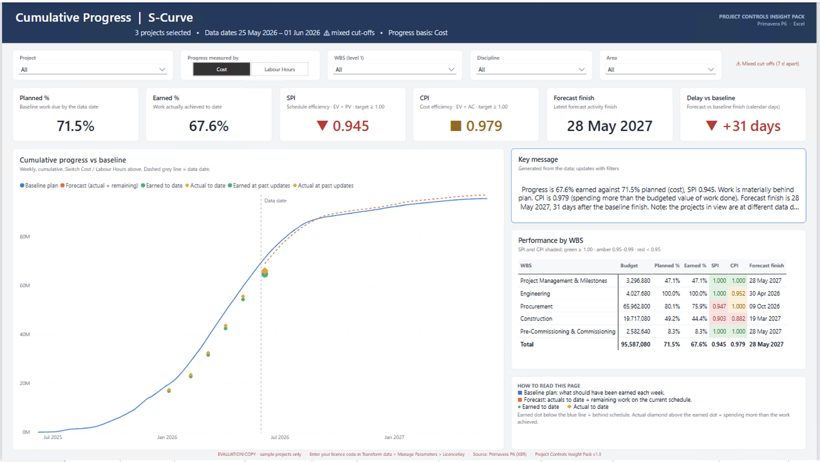Click the blue Baseline plan square in how-to-read
This screenshot has width=820, height=462.
click(520, 392)
